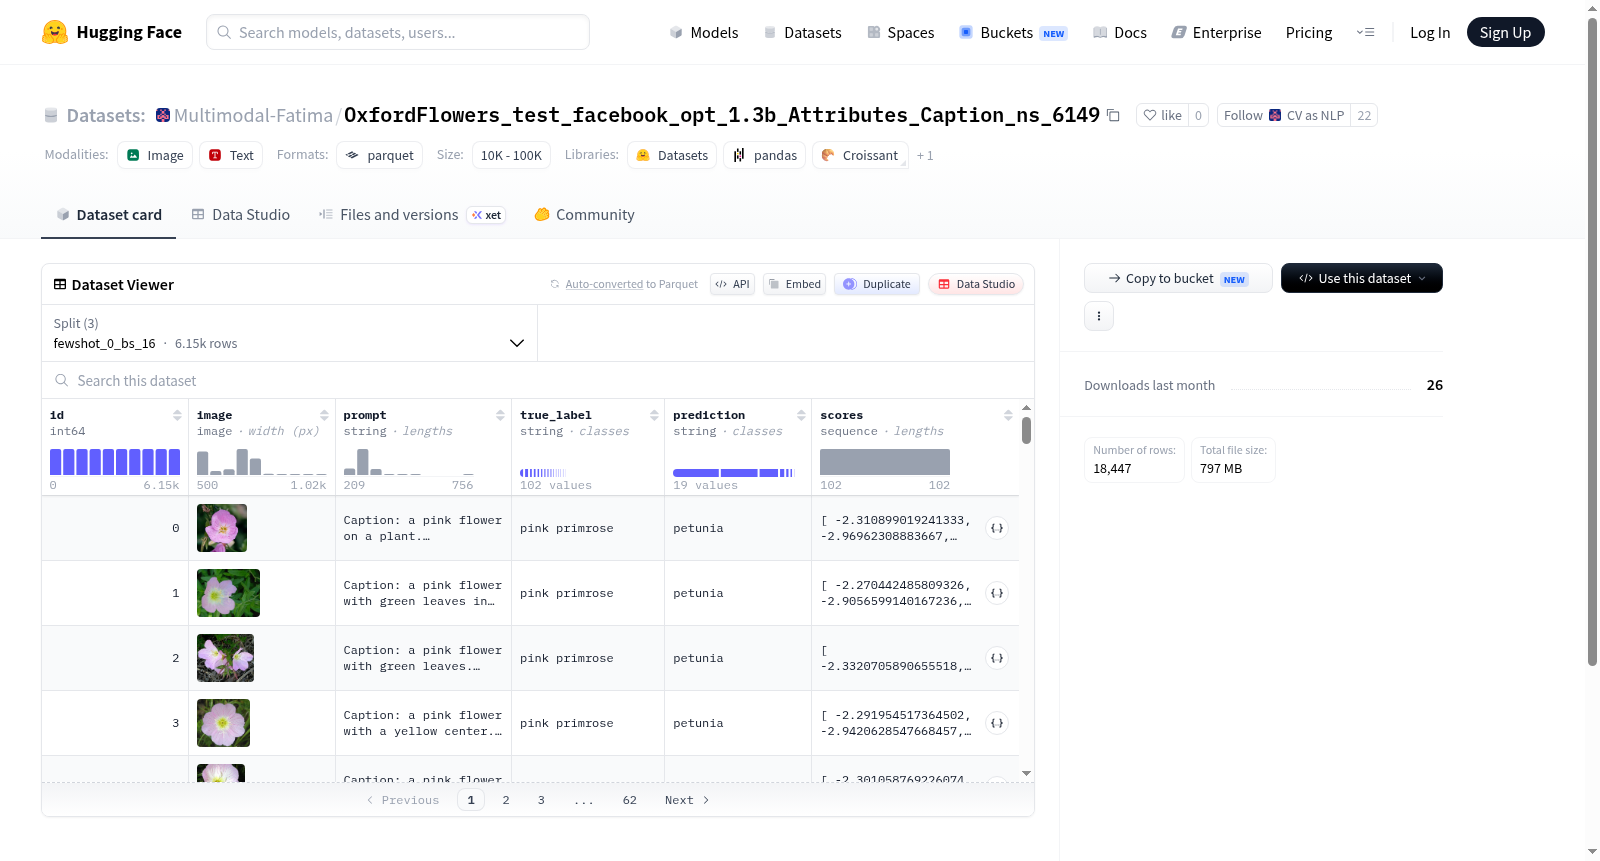The width and height of the screenshot is (1600, 861).
Task: Go to Datasets in top navigation
Action: point(803,32)
